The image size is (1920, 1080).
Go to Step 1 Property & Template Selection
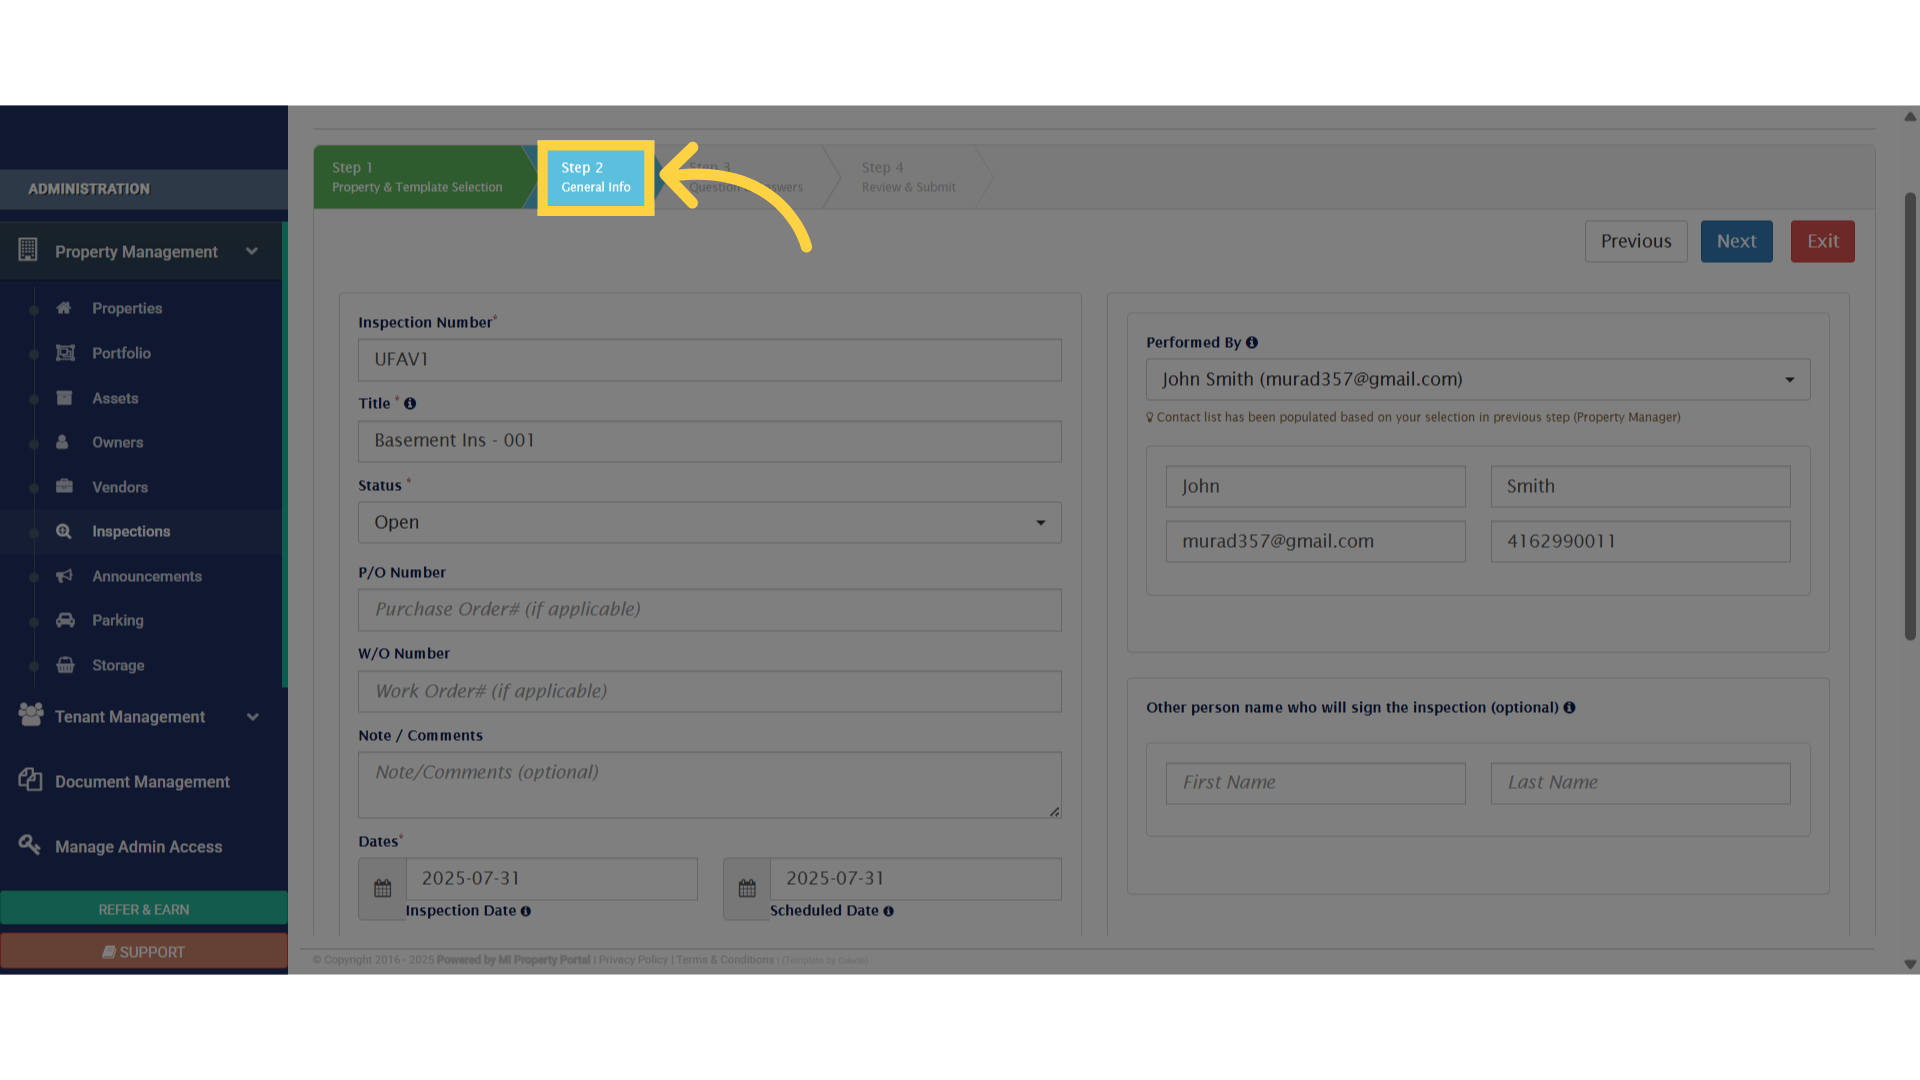tap(418, 177)
